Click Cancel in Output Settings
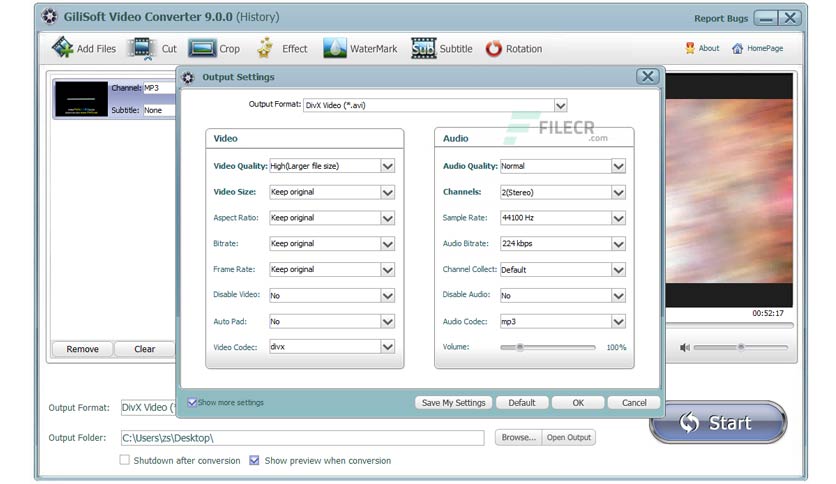Screen dimensions: 836x484 (634, 402)
